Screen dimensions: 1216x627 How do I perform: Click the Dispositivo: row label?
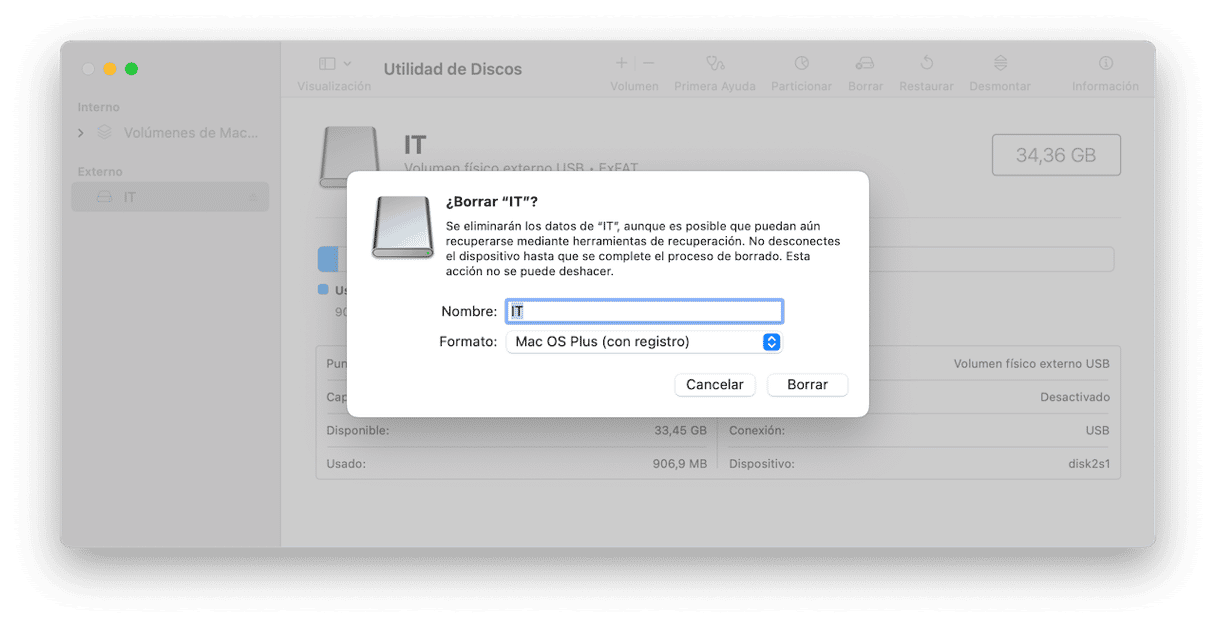(762, 464)
